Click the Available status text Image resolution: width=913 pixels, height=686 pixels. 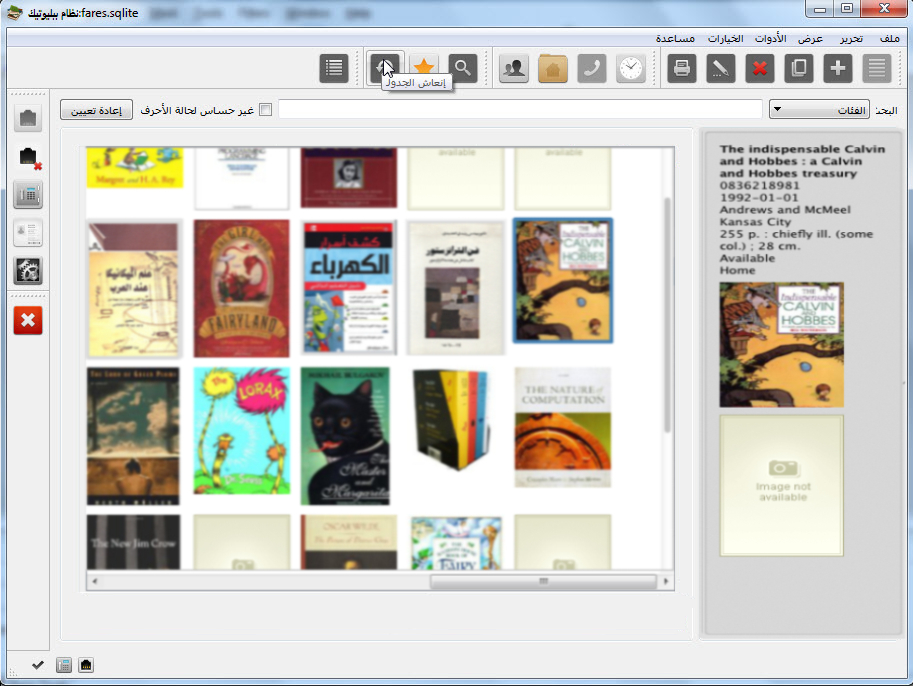(747, 258)
